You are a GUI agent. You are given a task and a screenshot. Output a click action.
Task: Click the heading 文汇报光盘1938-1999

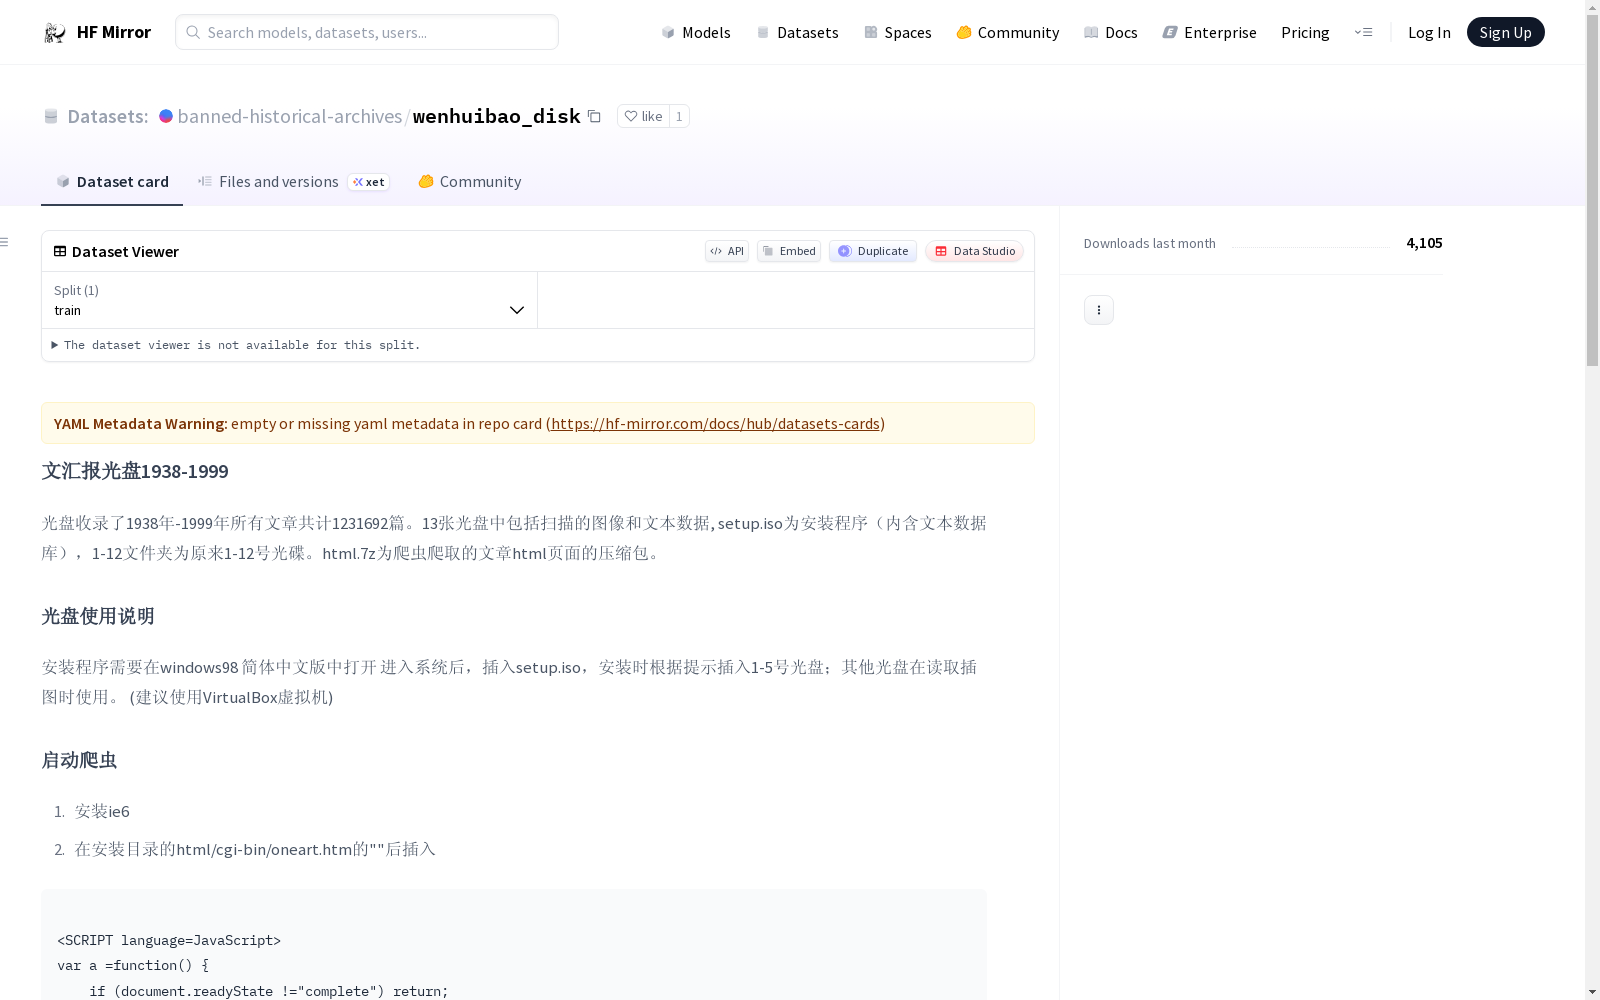pyautogui.click(x=135, y=471)
